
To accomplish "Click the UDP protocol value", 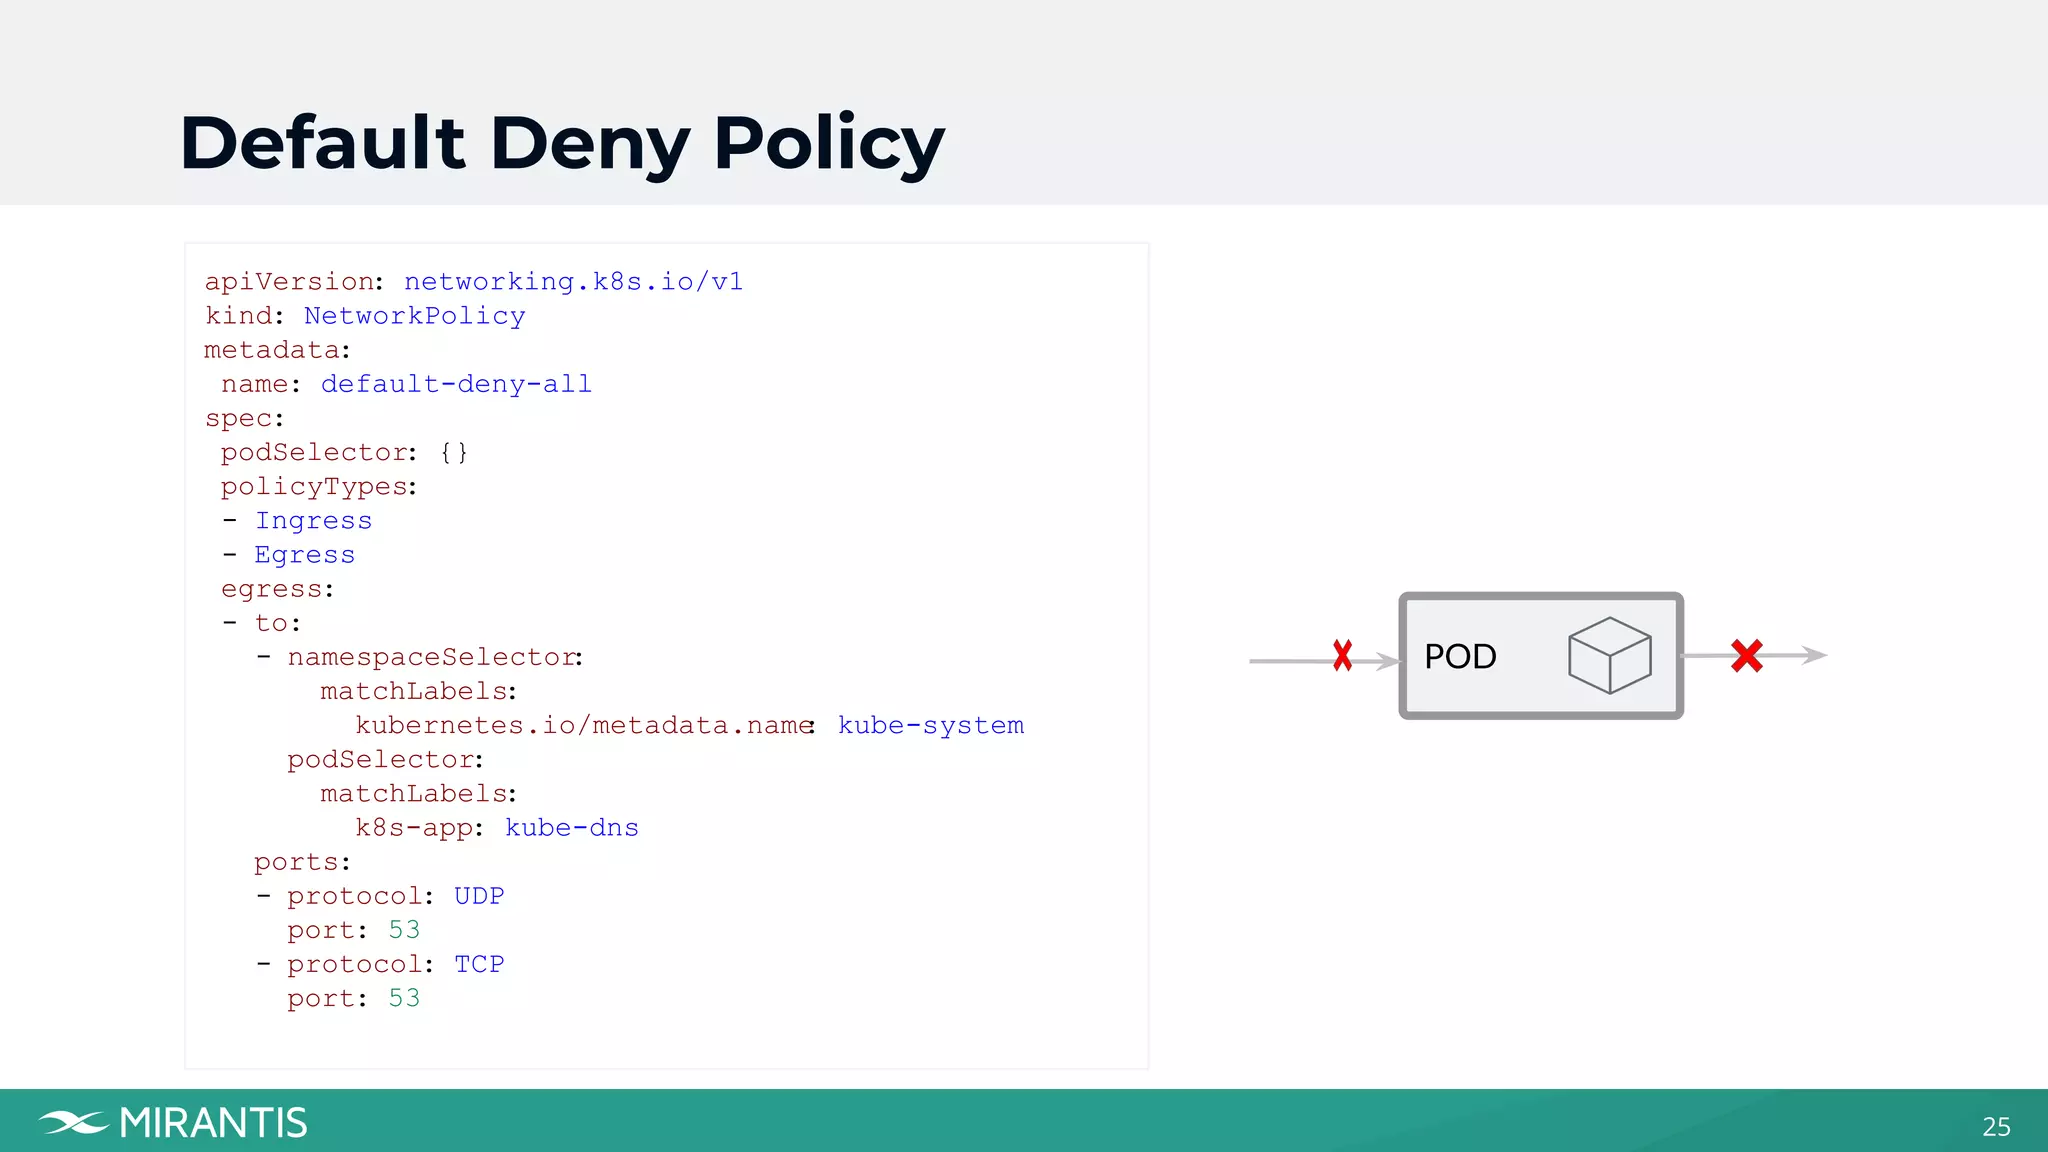I will [x=479, y=896].
